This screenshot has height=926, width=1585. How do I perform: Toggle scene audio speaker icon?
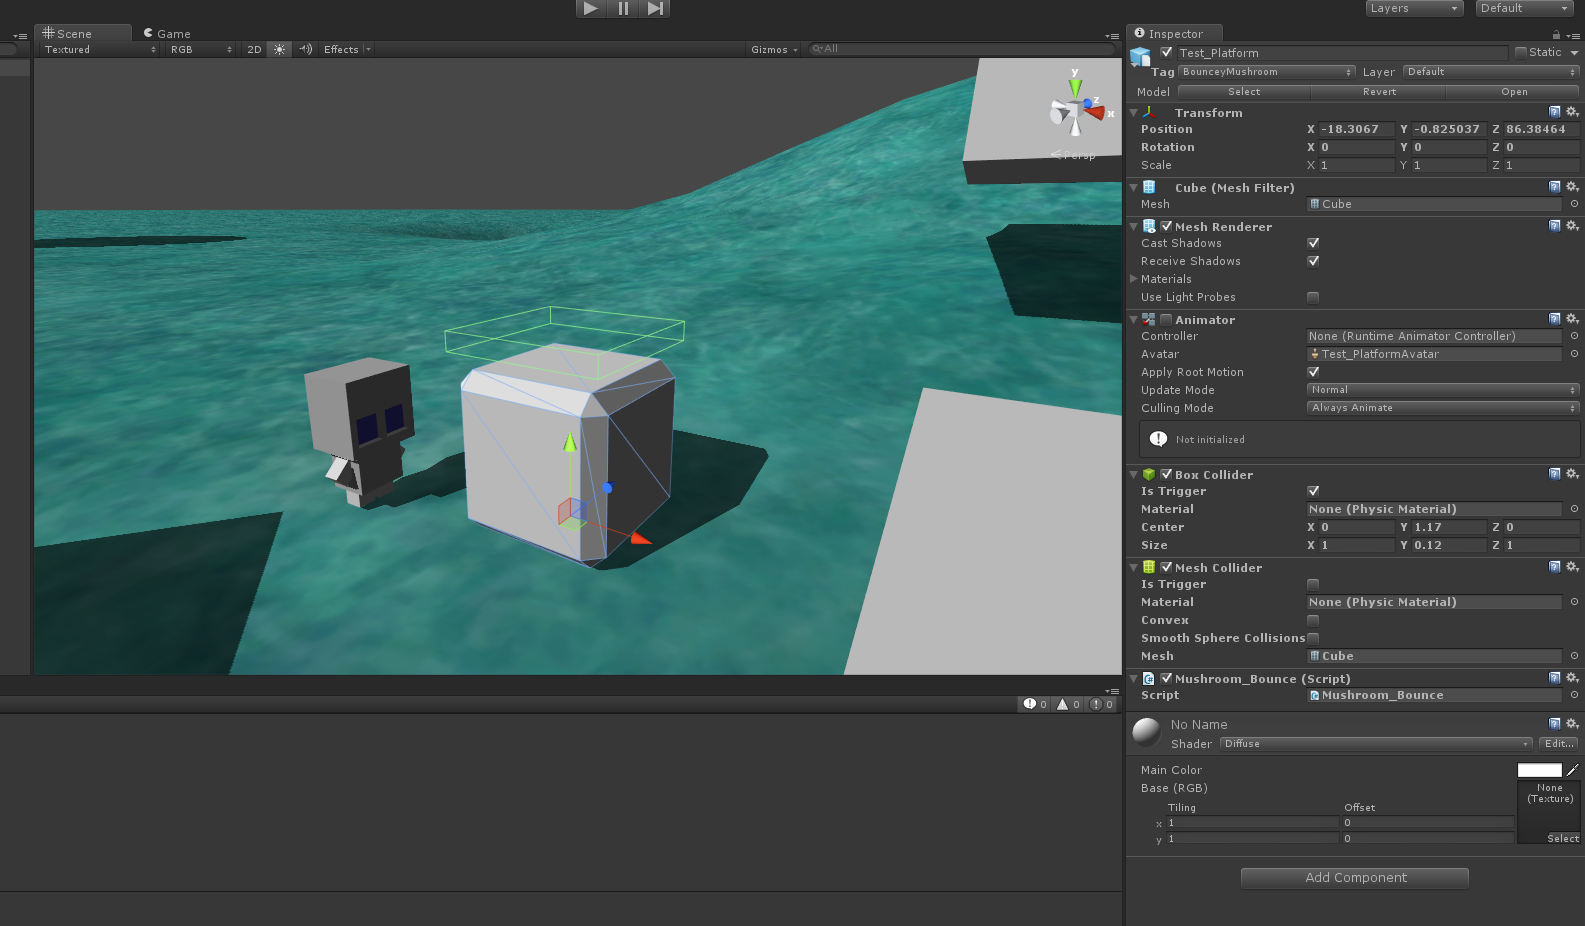point(305,49)
